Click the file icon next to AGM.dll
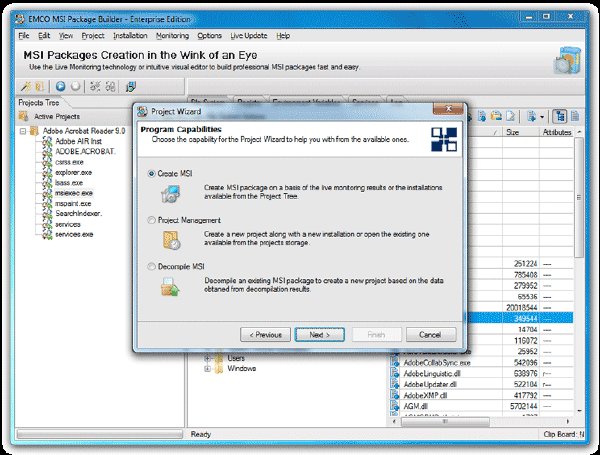 395,406
